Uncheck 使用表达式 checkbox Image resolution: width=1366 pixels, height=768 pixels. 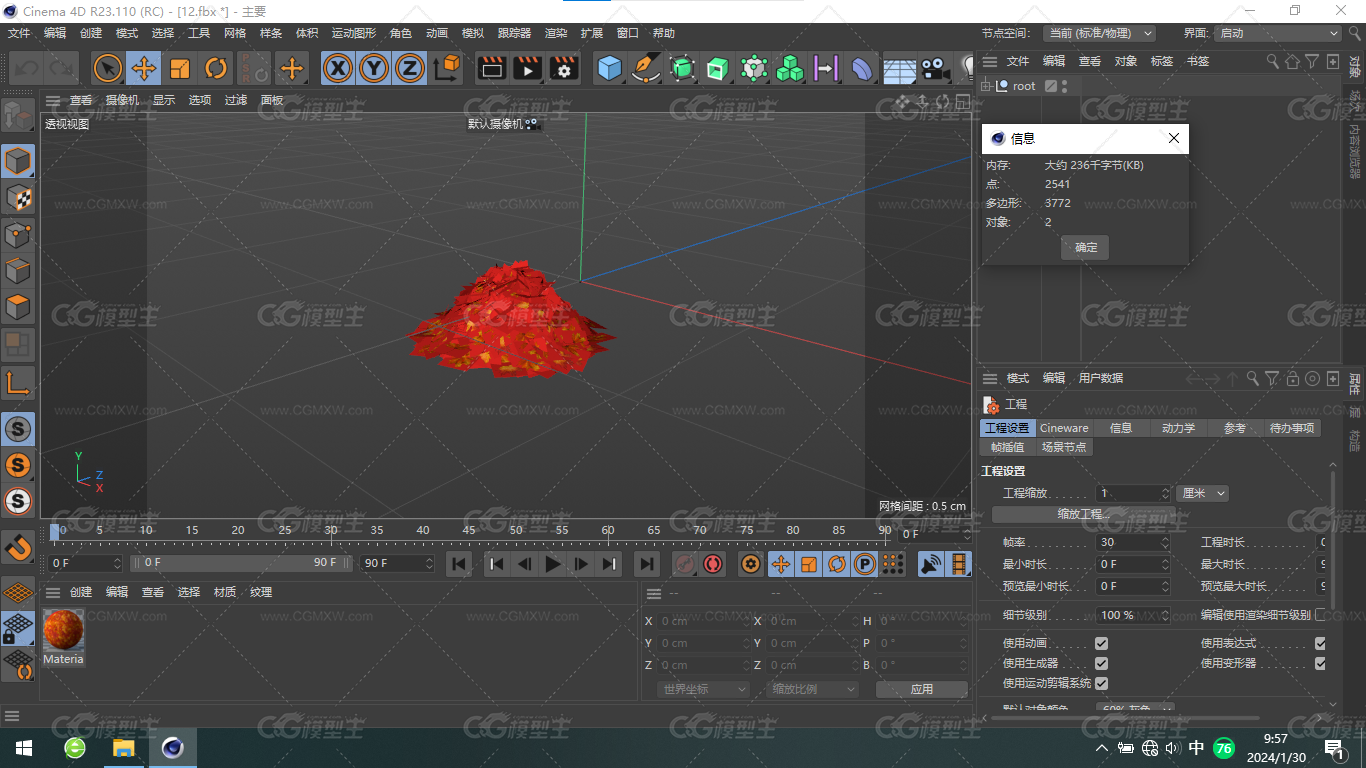point(1320,643)
